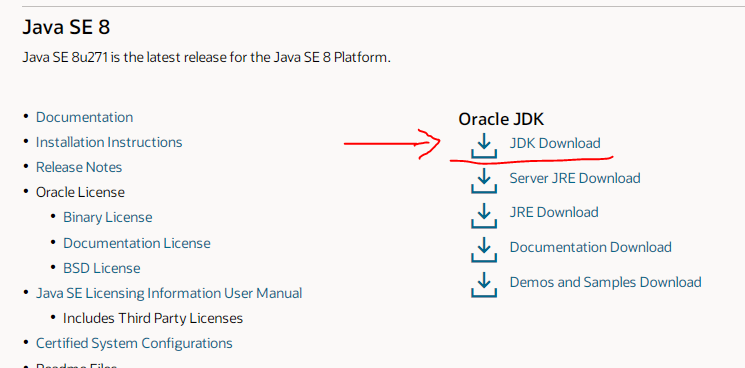Open the Documentation License link

pyautogui.click(x=137, y=243)
